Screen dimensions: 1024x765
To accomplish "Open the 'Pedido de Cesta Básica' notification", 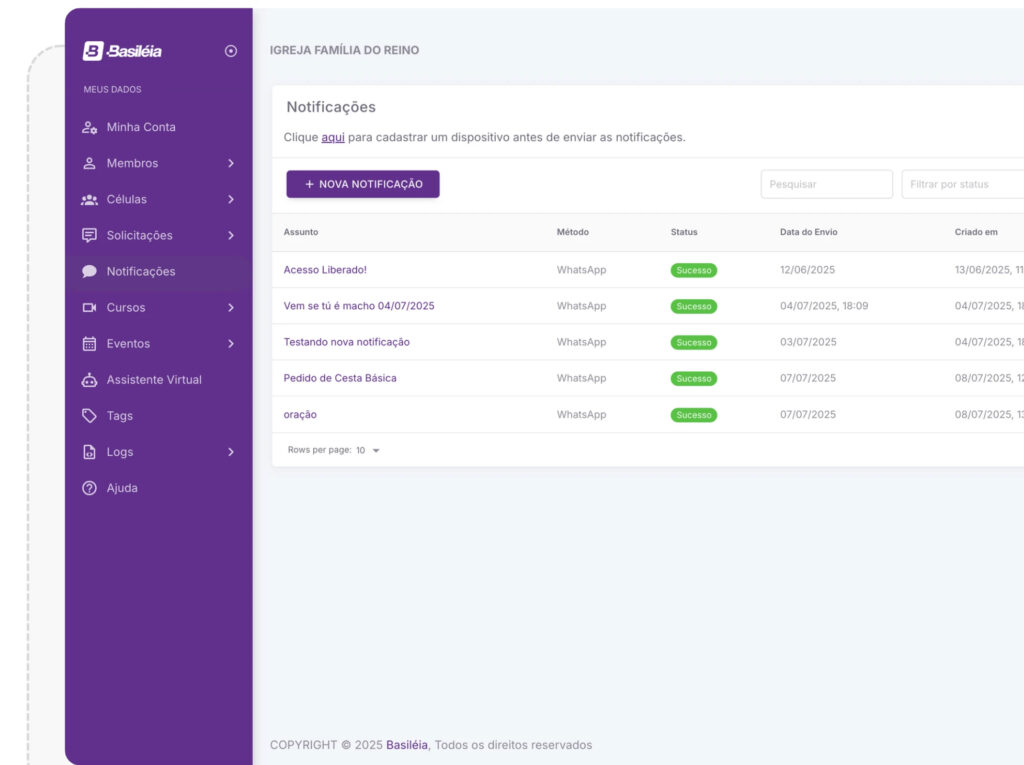I will click(x=340, y=378).
